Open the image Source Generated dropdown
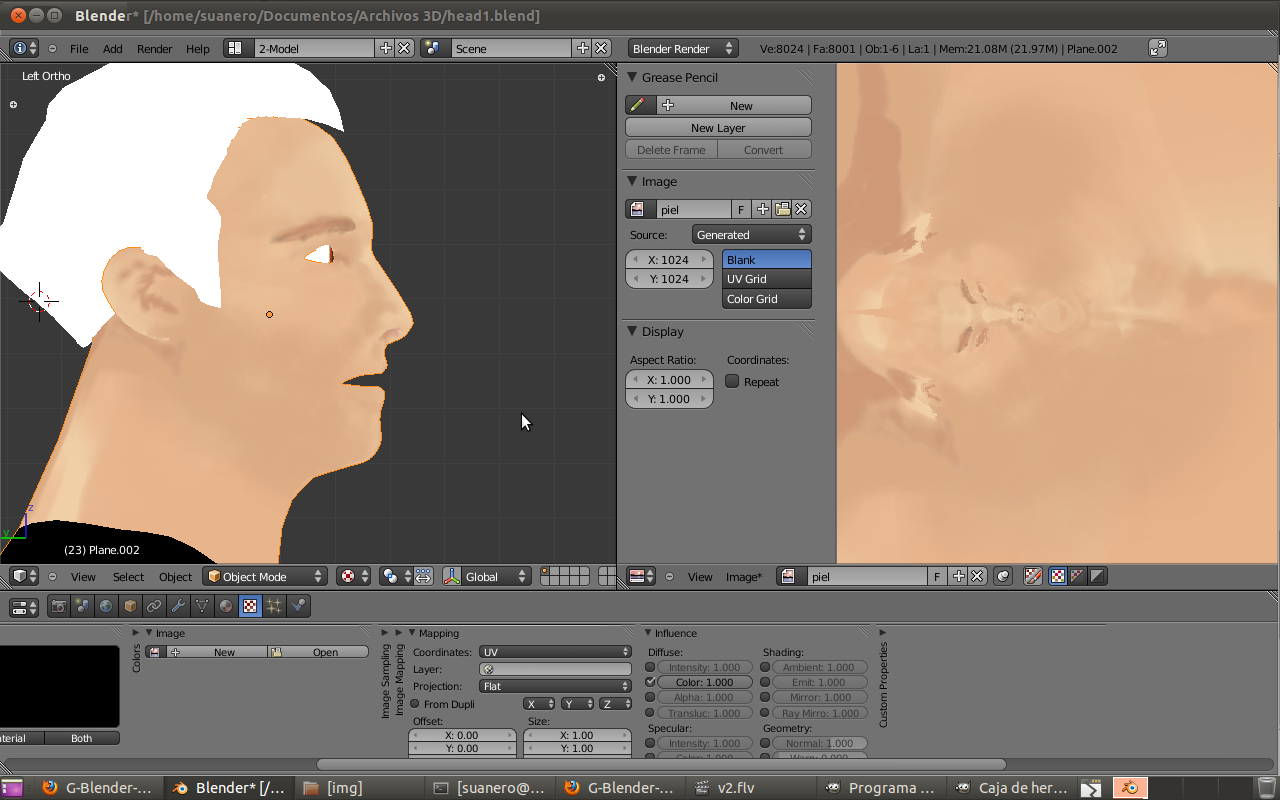Viewport: 1280px width, 800px height. point(751,235)
